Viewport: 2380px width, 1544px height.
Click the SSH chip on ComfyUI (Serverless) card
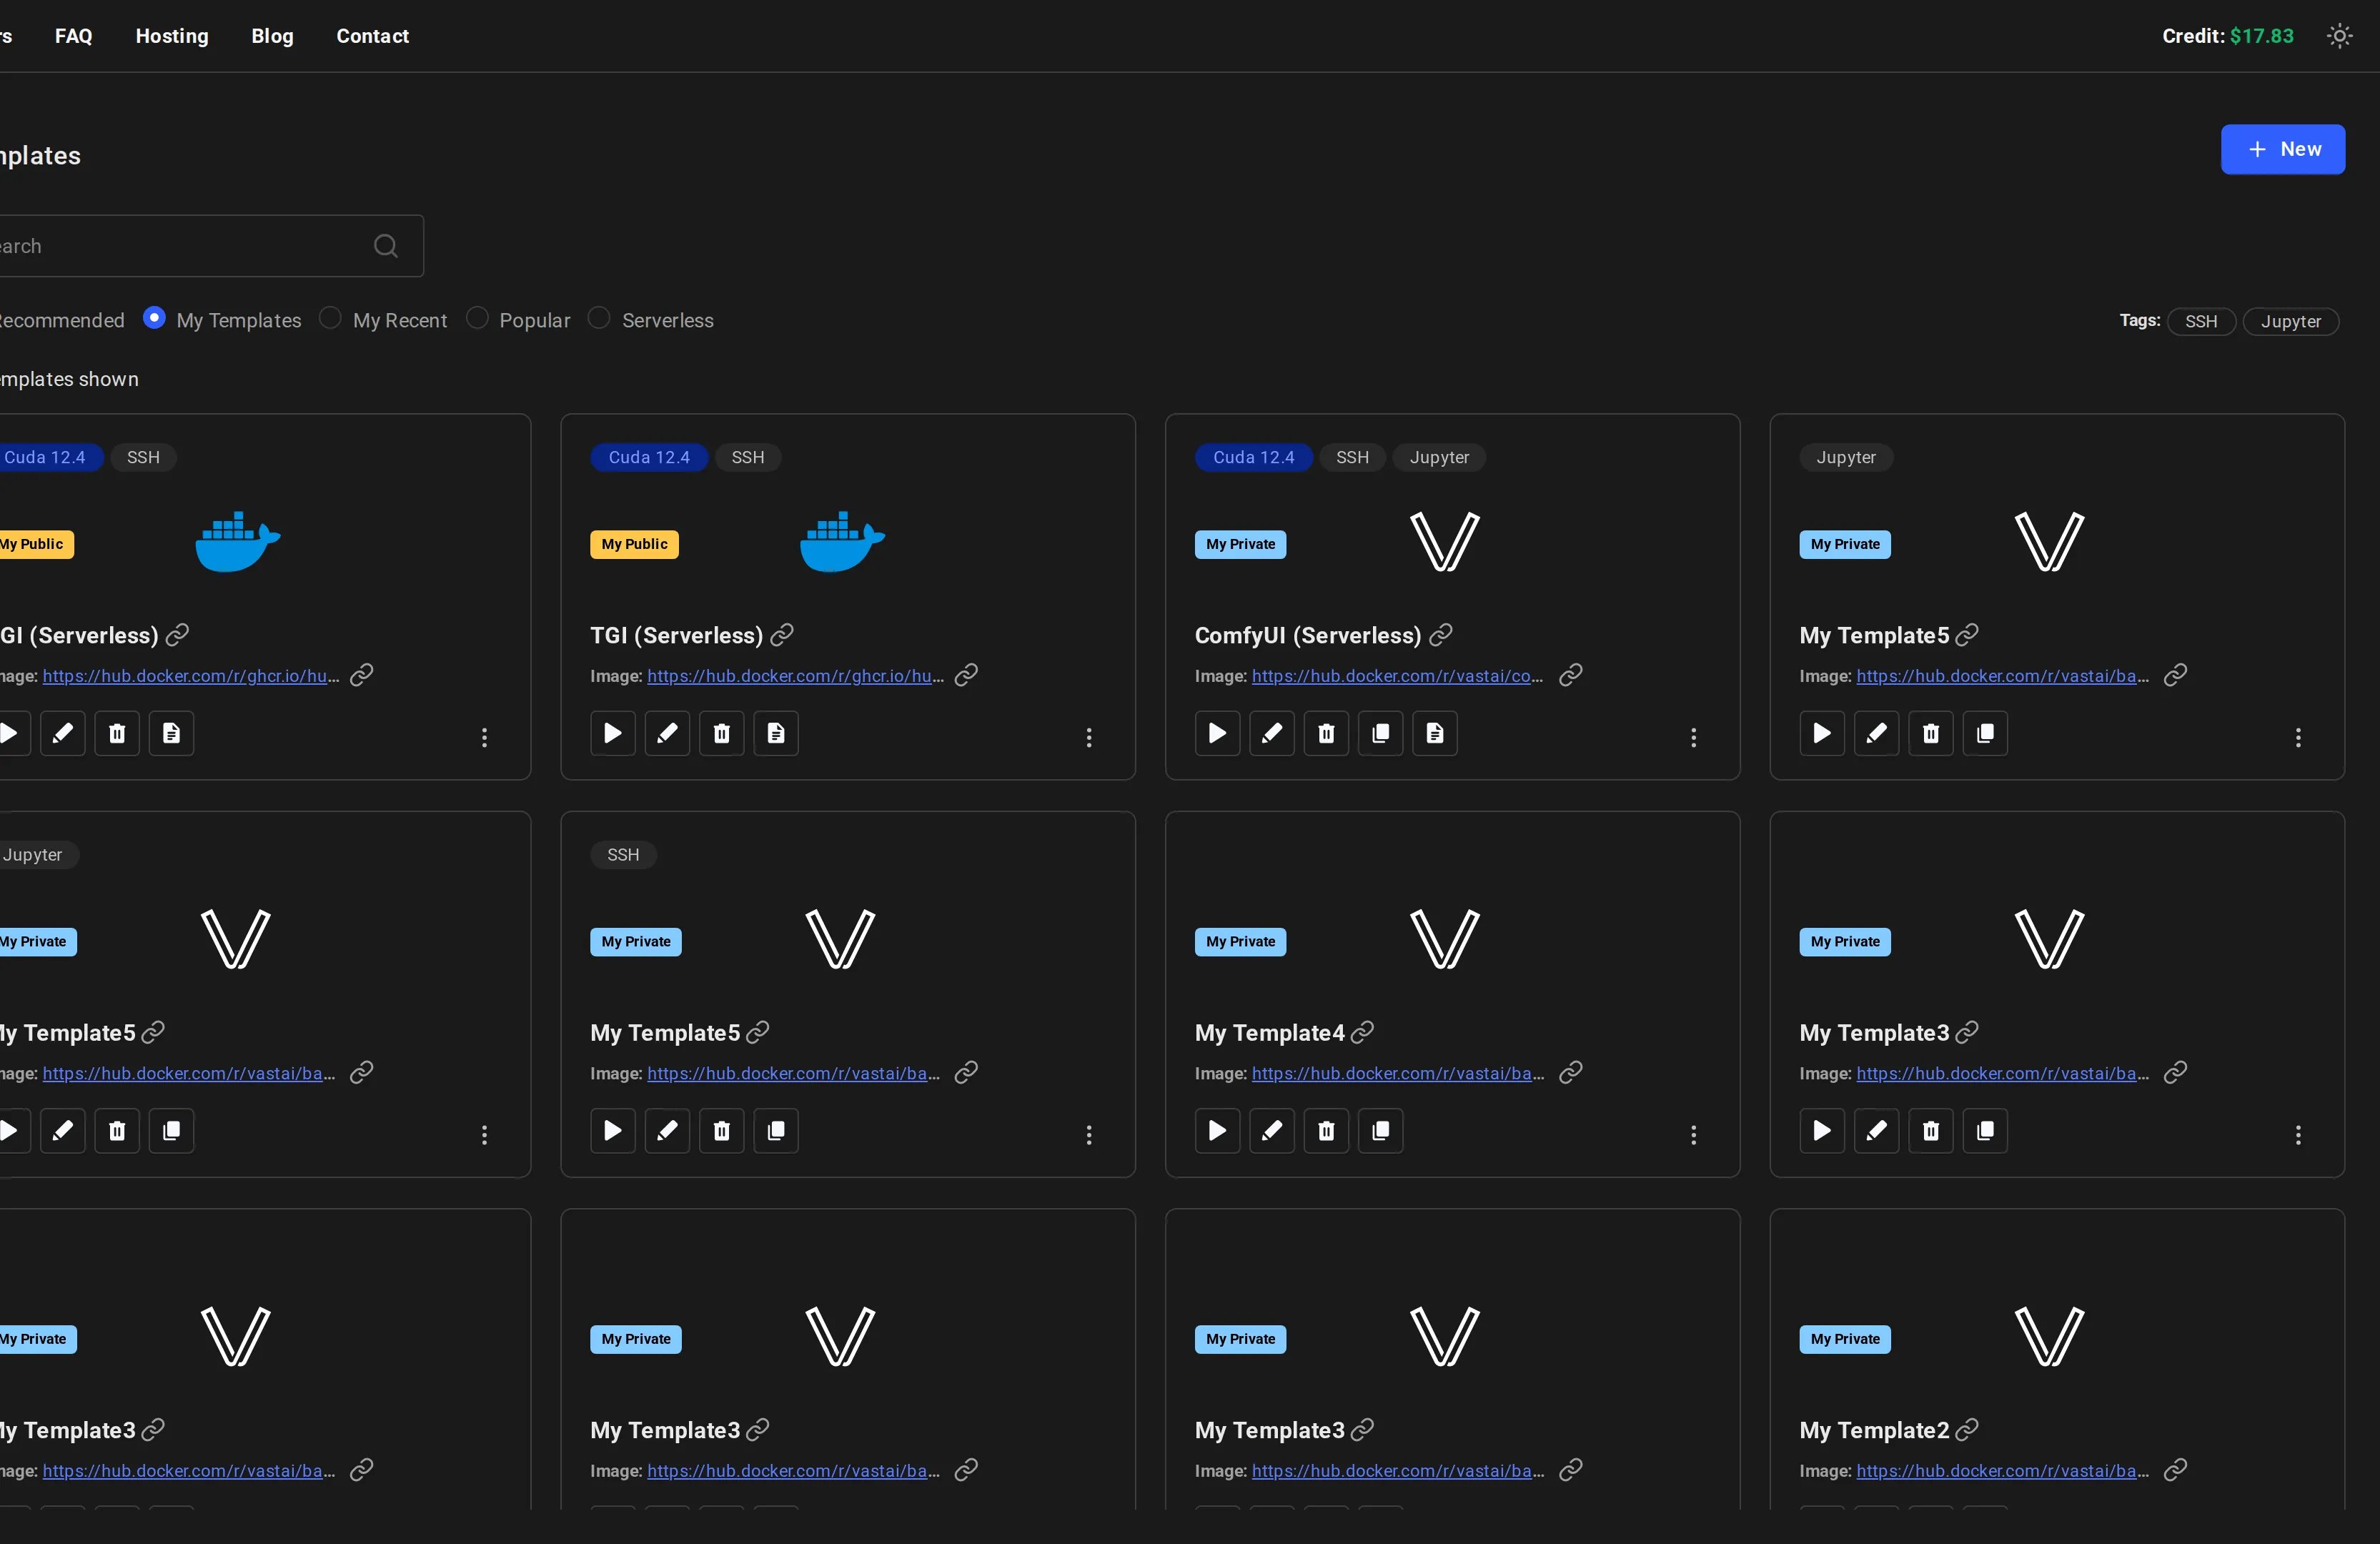point(1352,457)
